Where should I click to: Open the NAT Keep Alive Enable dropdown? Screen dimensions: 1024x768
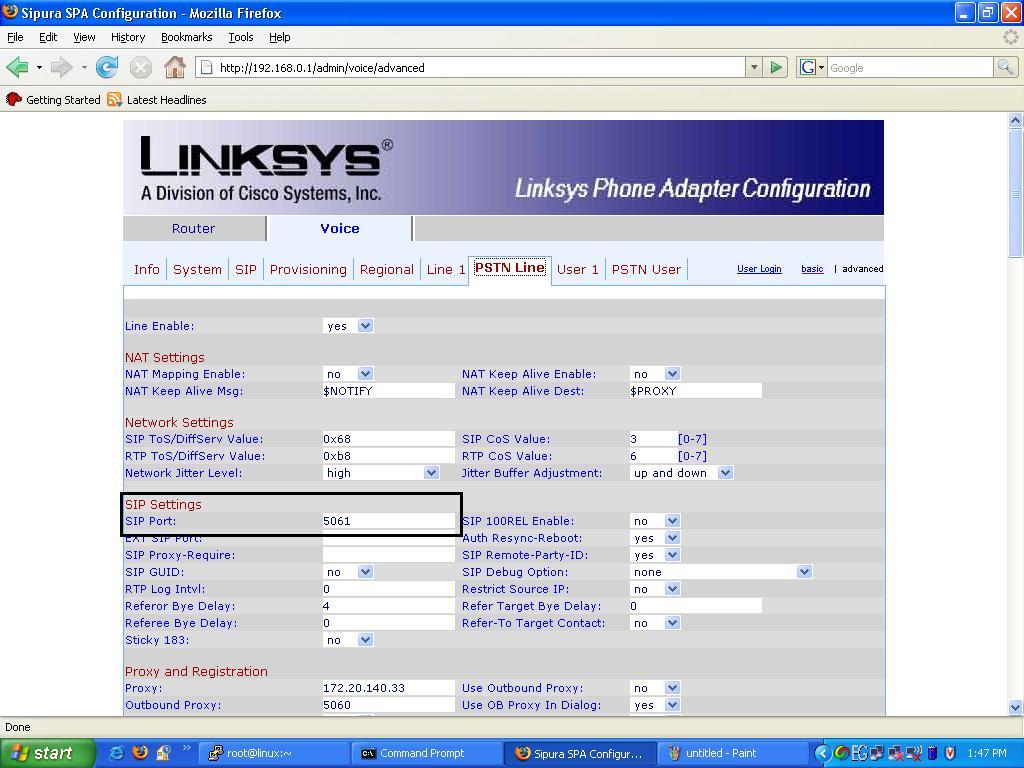pyautogui.click(x=656, y=374)
